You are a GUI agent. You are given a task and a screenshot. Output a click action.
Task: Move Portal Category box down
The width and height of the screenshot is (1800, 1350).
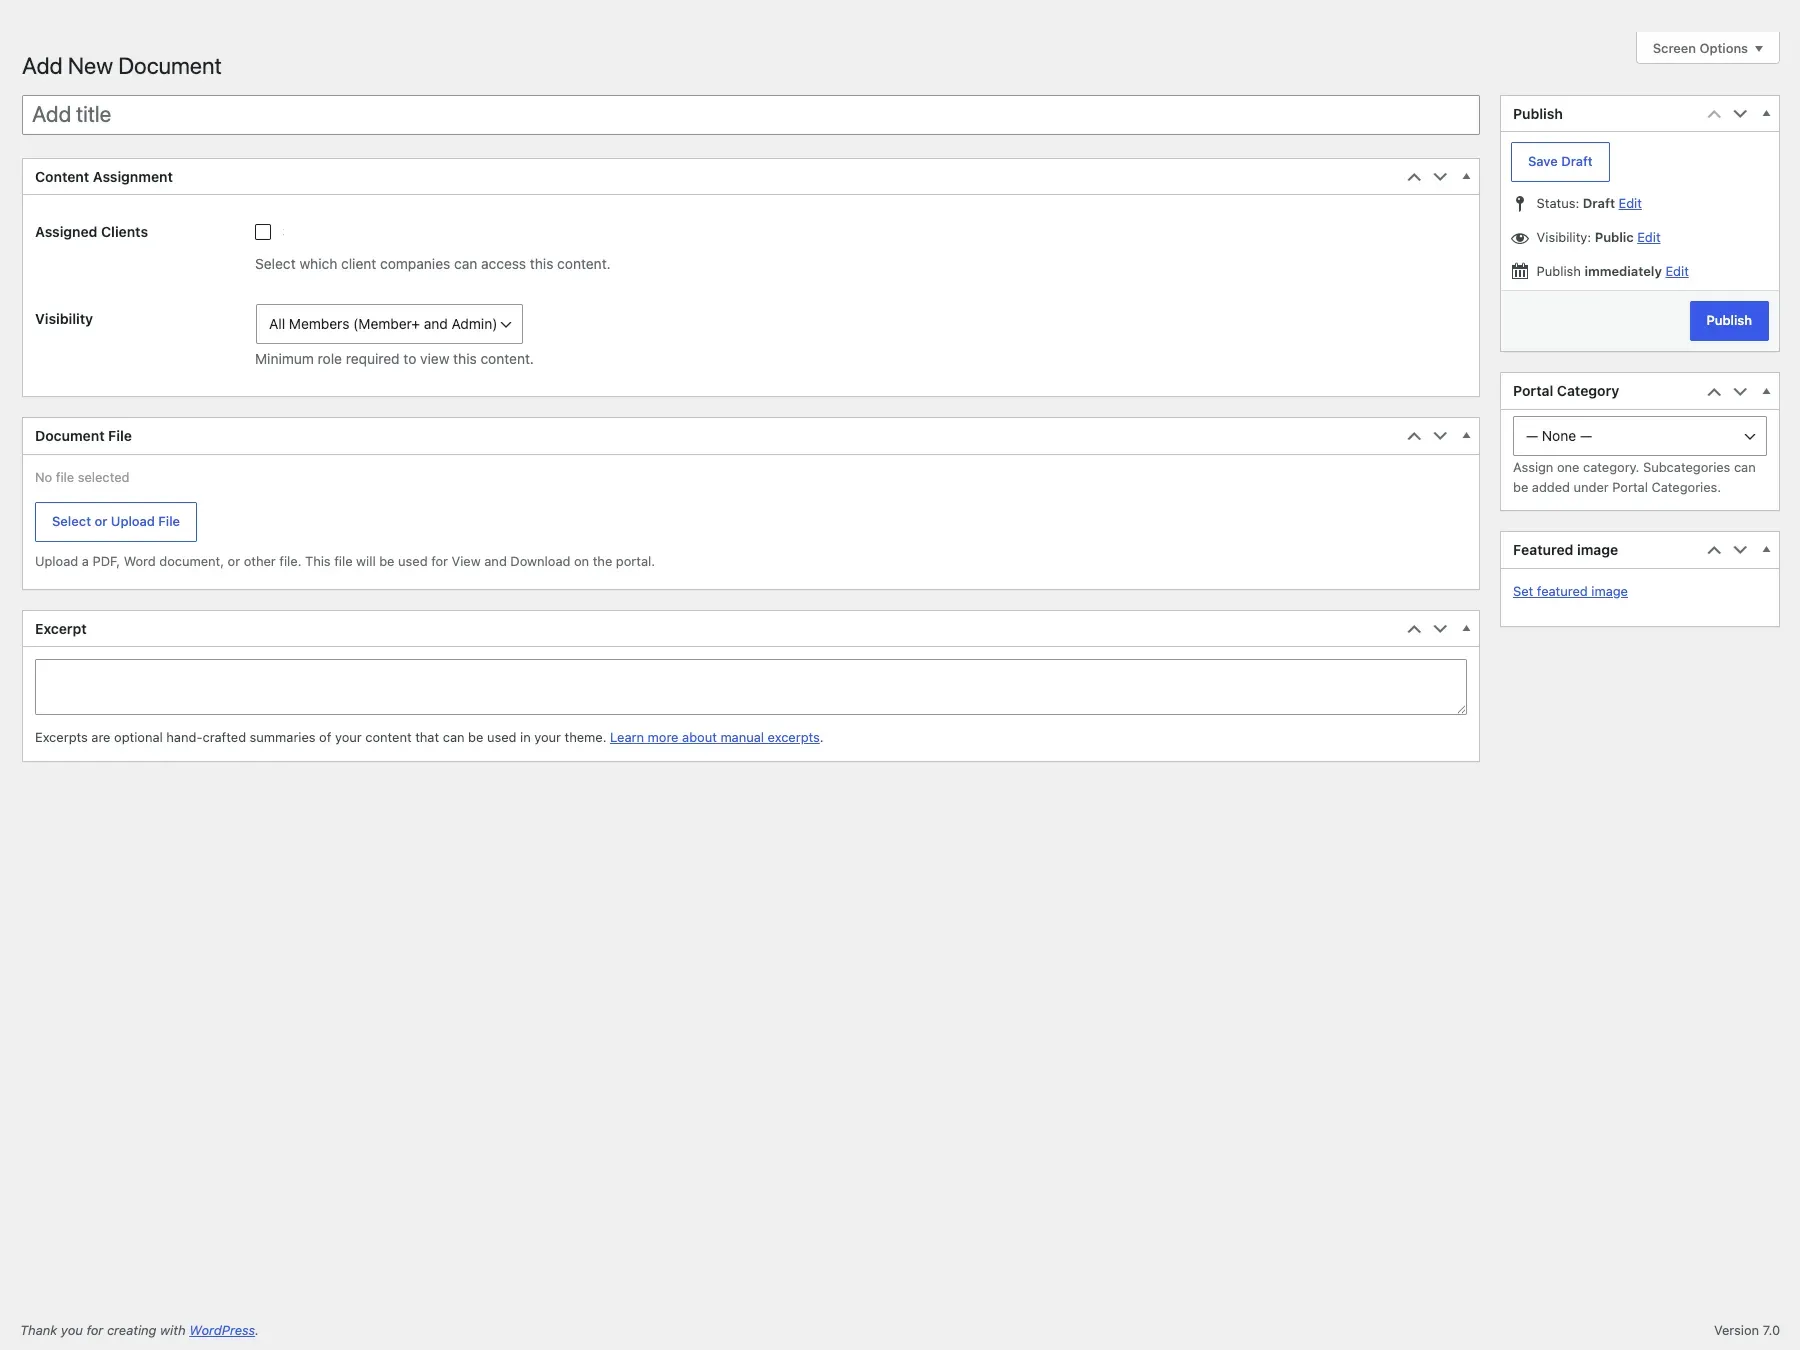click(x=1740, y=391)
